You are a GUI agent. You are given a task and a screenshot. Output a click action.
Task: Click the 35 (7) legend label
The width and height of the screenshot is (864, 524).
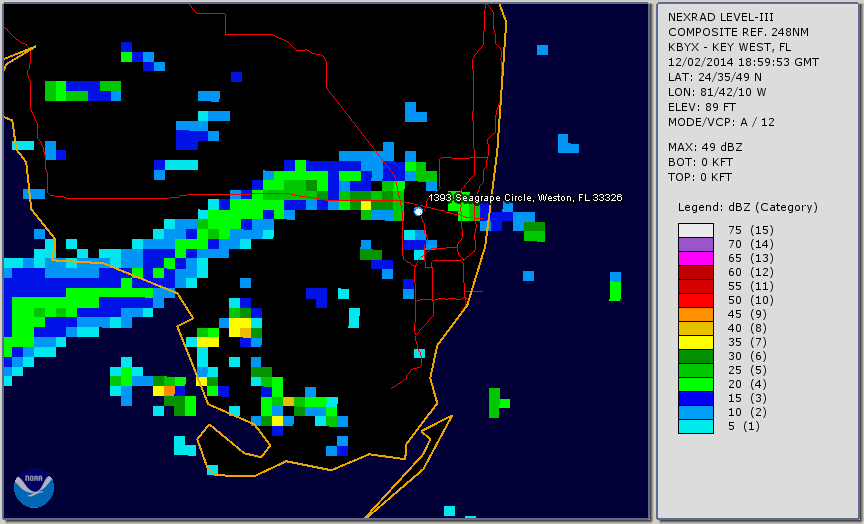[x=748, y=342]
